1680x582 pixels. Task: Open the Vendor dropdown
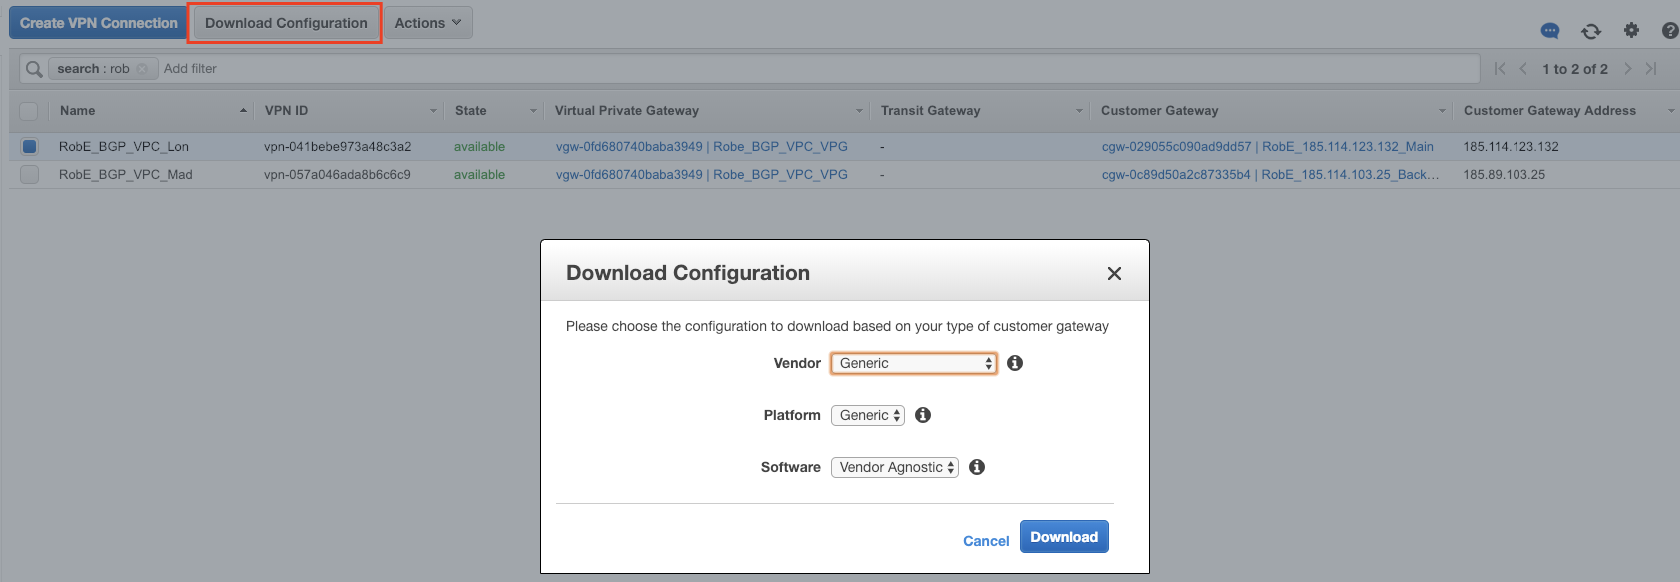(x=913, y=363)
